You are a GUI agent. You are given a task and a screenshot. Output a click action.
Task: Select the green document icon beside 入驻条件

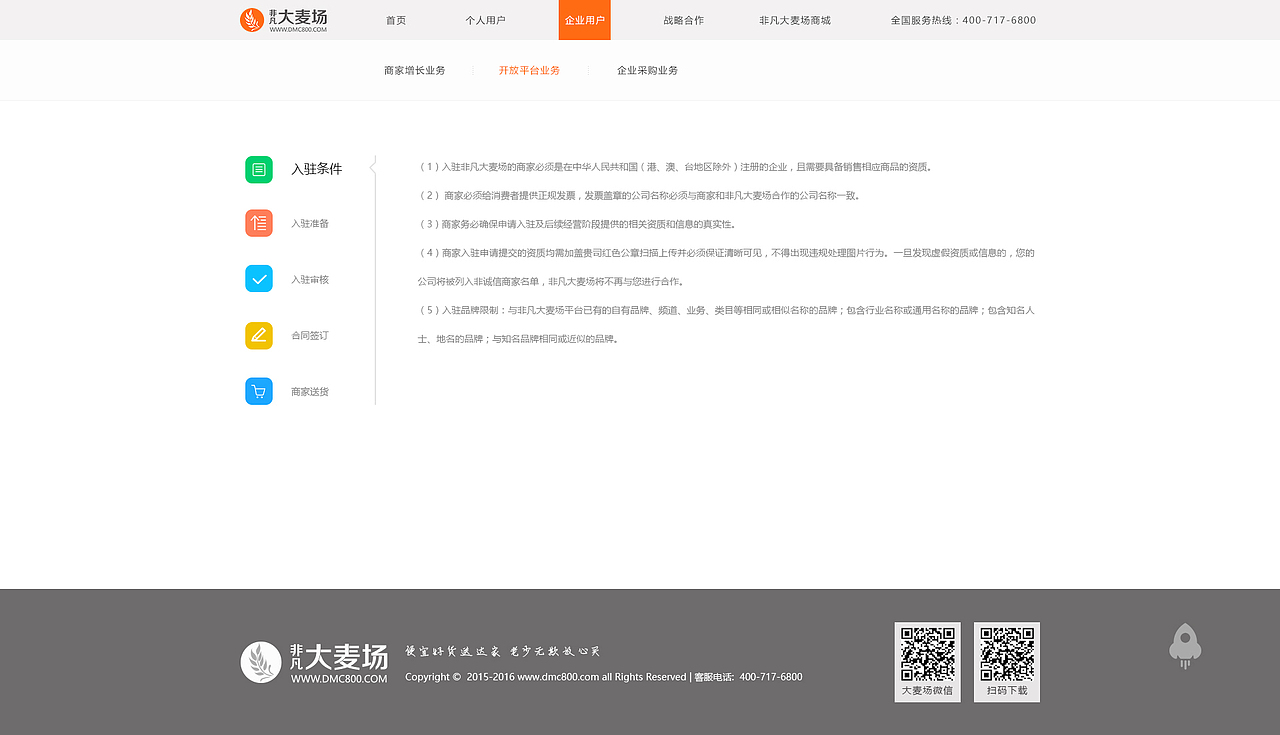[258, 169]
